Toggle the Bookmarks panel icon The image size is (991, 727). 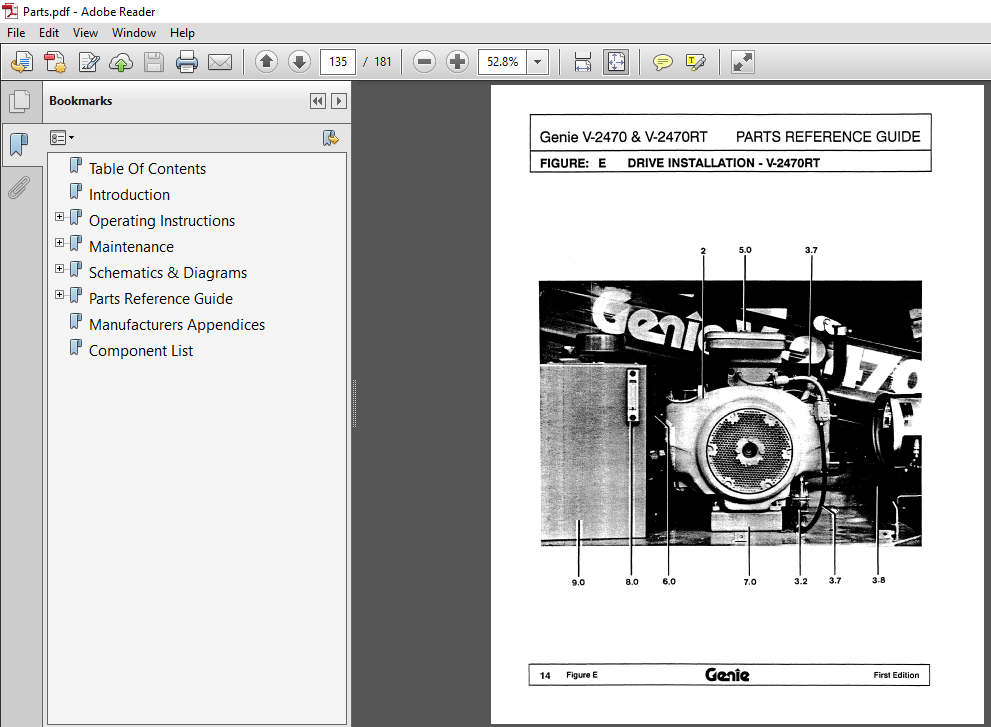pyautogui.click(x=20, y=144)
